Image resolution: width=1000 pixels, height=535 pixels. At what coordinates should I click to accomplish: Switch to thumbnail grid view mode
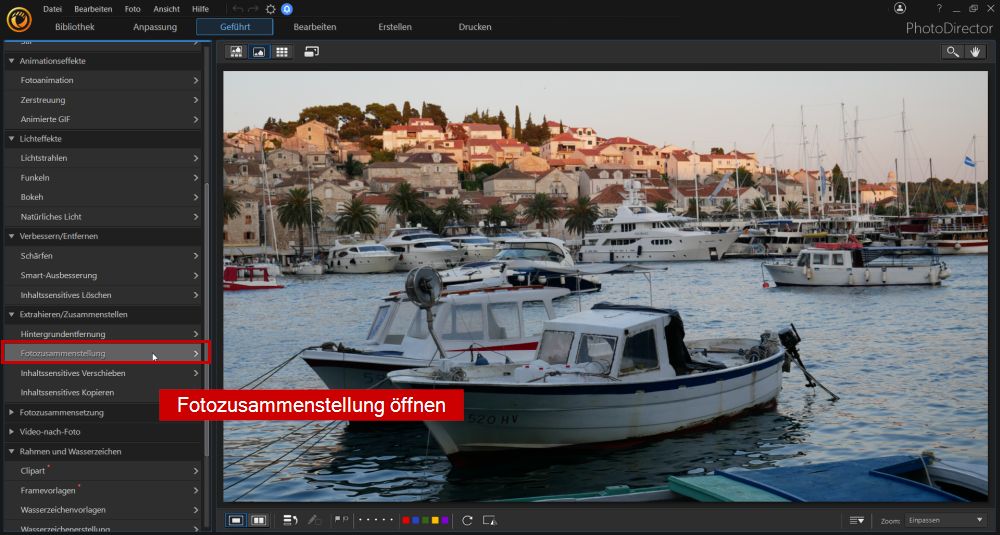(x=282, y=51)
